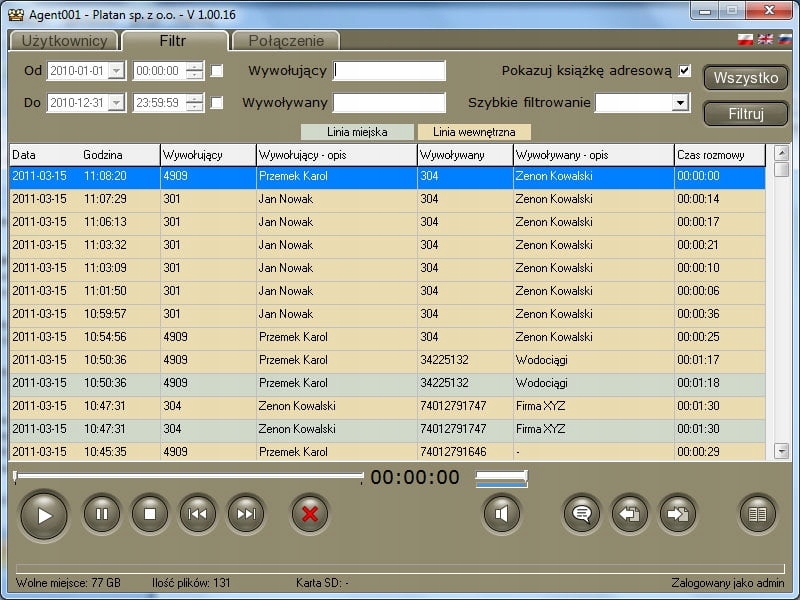Select the row with time 11:01:50
The width and height of the screenshot is (800, 600).
pyautogui.click(x=387, y=291)
